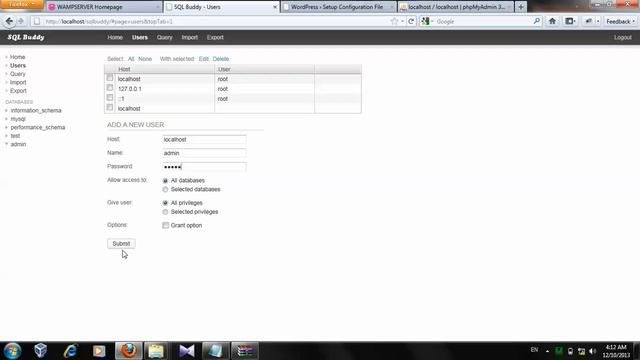
Task: Click the Edit link for selected users
Action: 204,59
